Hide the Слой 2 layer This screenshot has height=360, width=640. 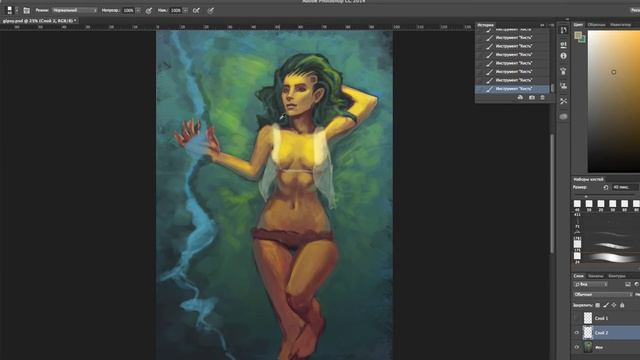(577, 333)
